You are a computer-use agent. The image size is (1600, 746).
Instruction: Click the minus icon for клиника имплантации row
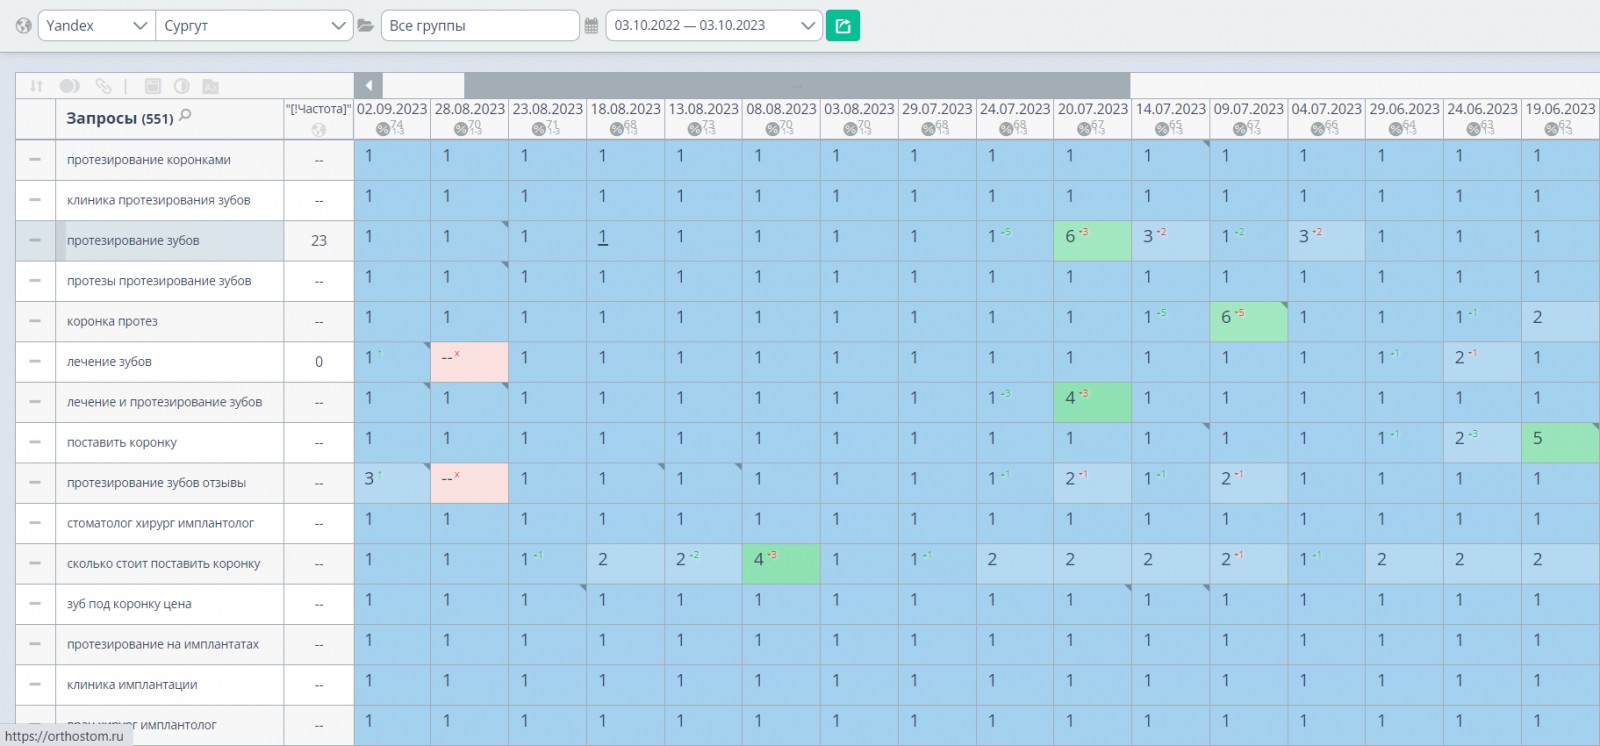click(x=35, y=685)
